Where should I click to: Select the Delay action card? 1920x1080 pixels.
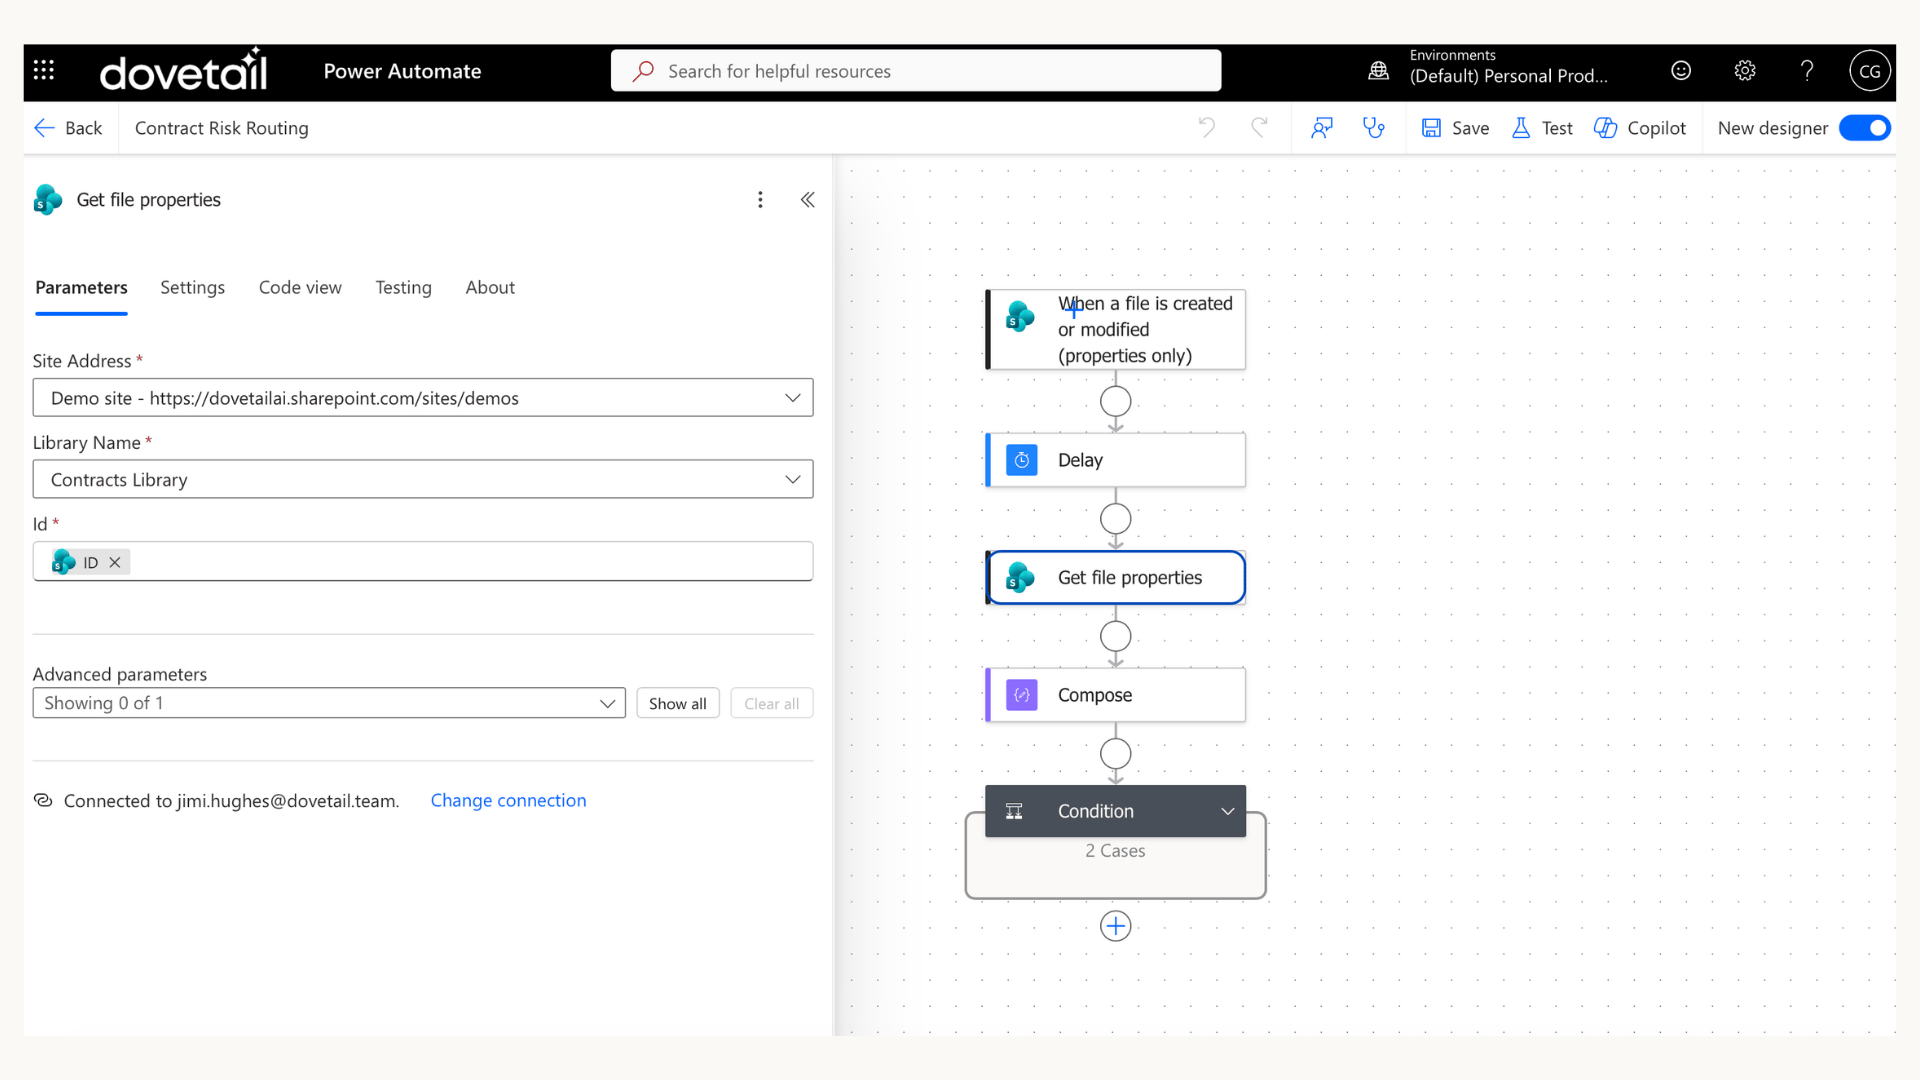[1116, 460]
